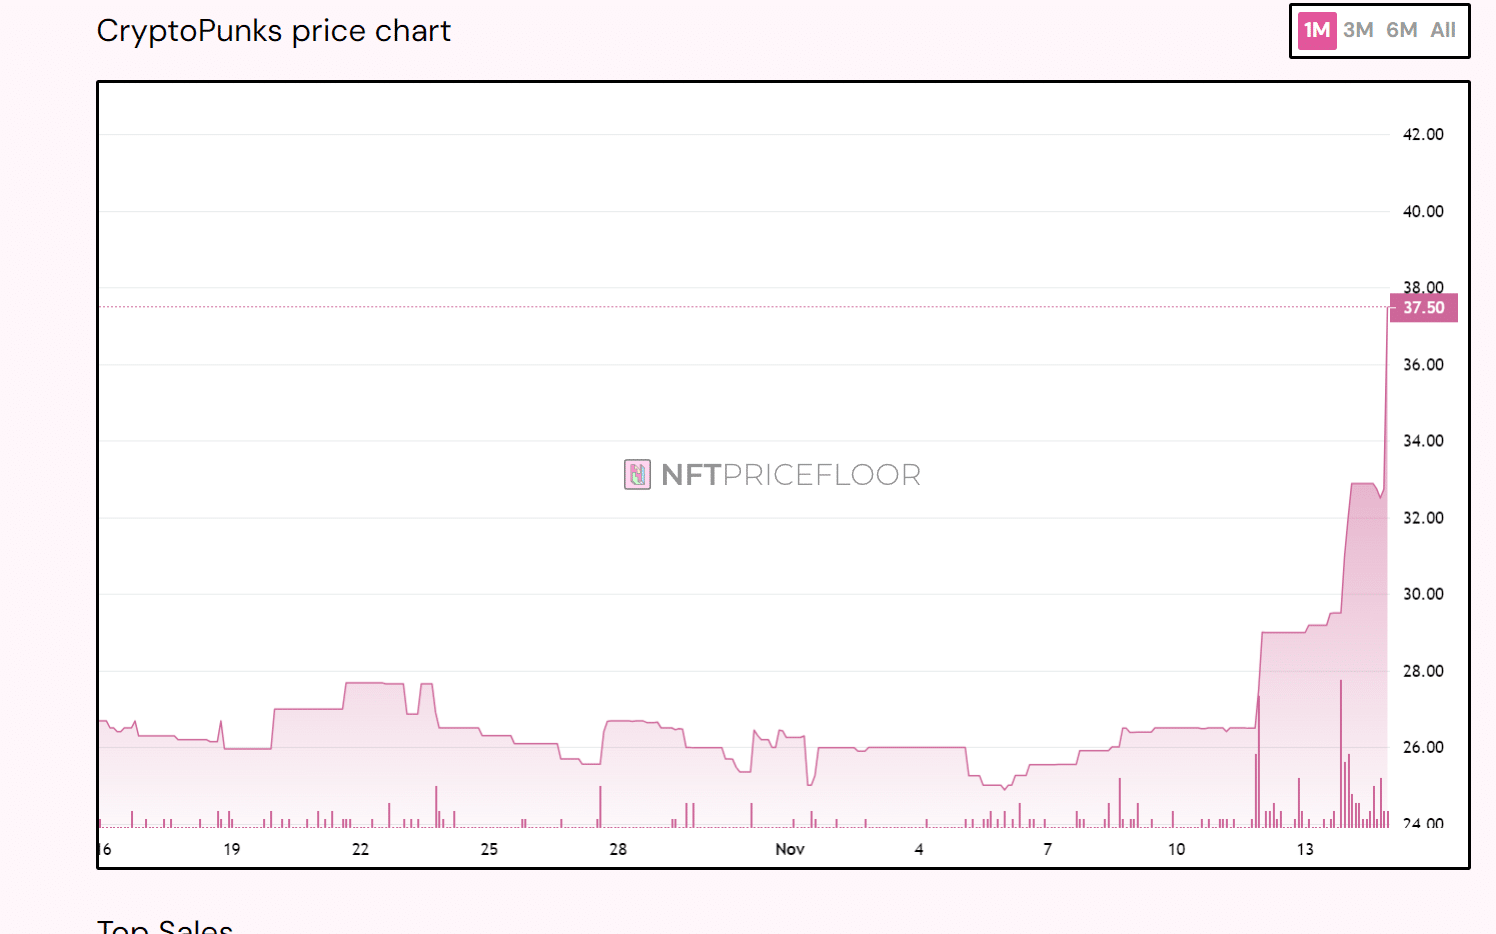Switch chart to 6M range
The width and height of the screenshot is (1496, 934).
[x=1401, y=30]
